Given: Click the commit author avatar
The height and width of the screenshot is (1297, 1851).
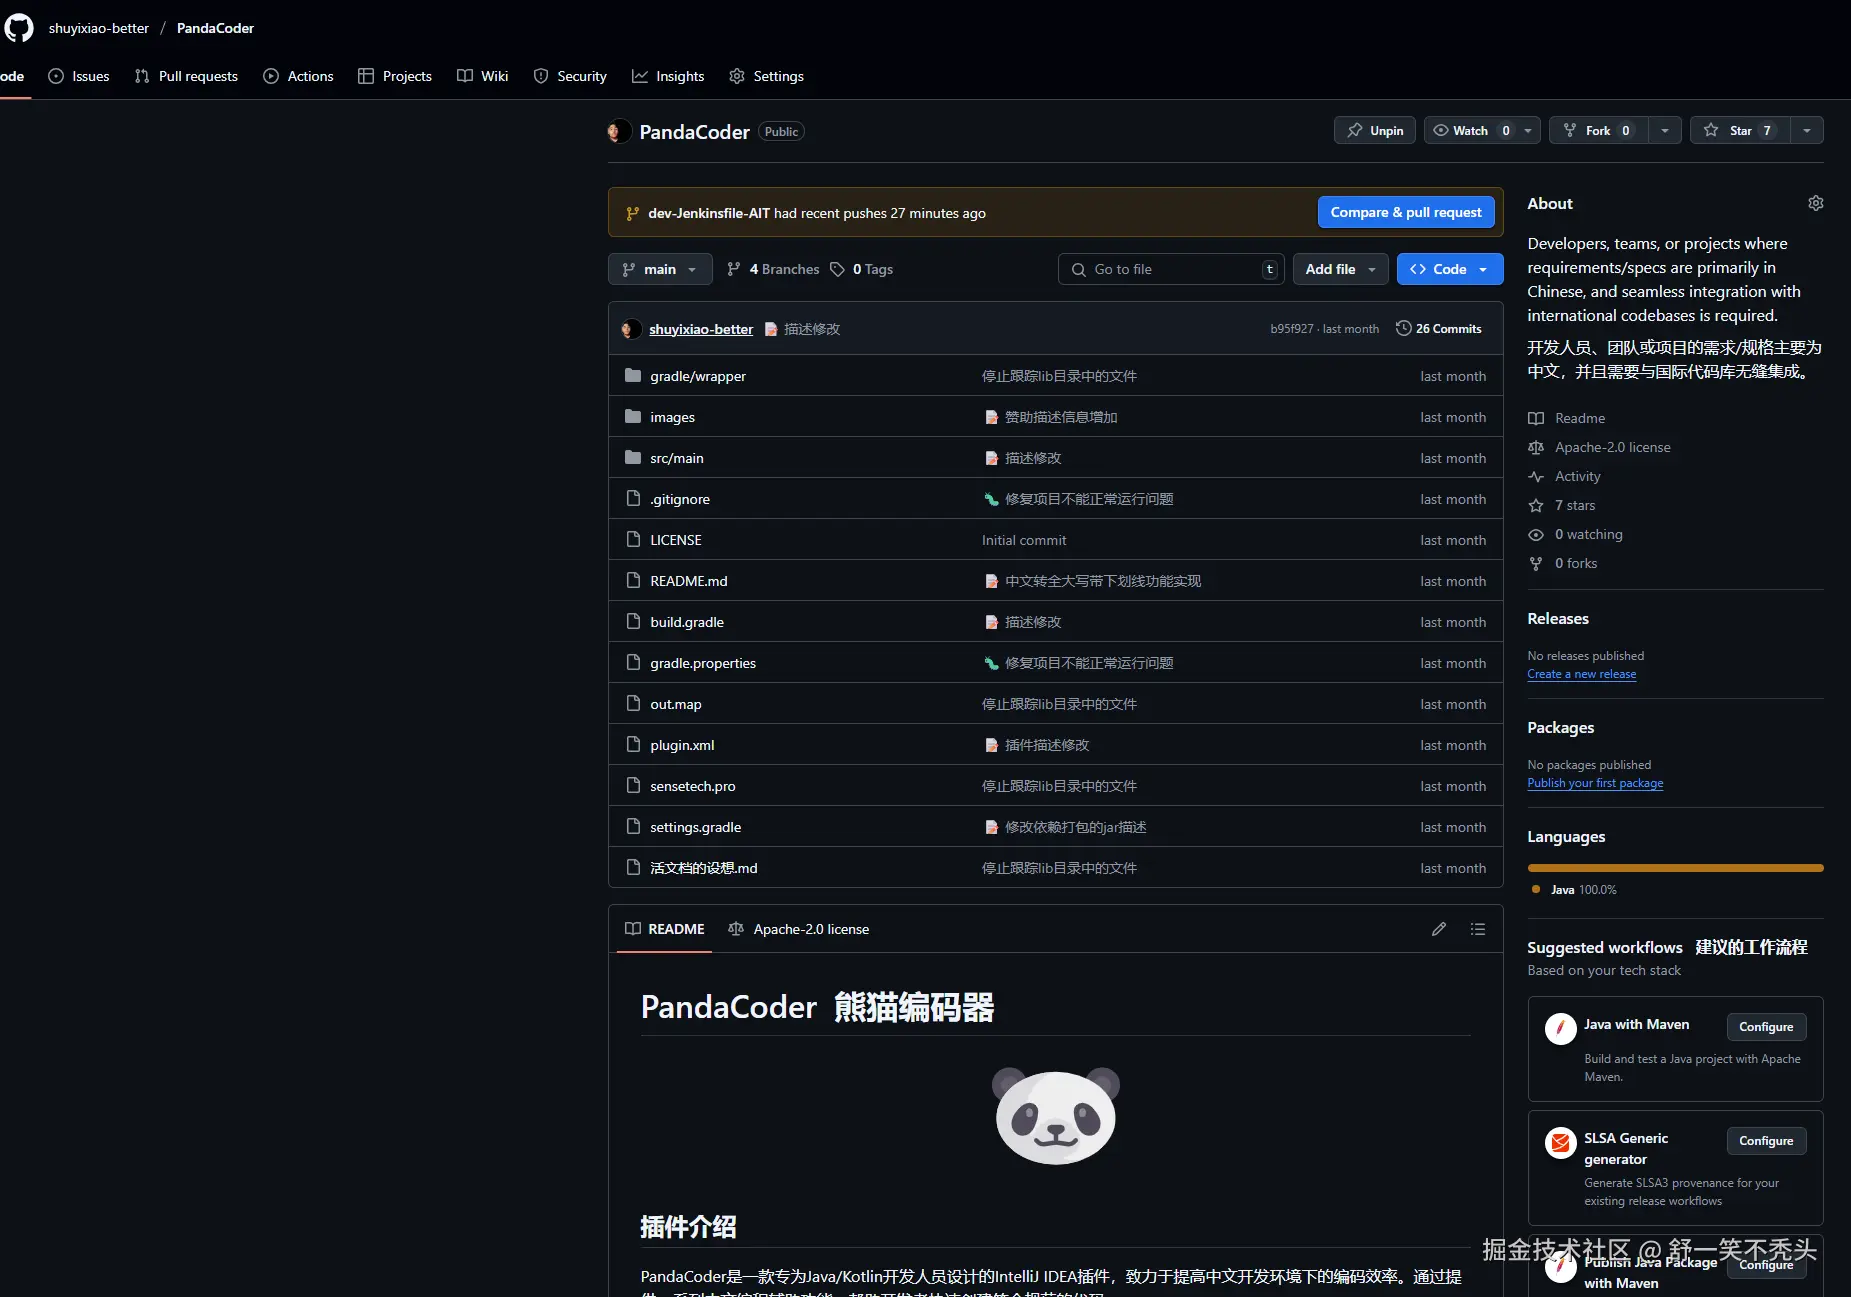Looking at the screenshot, I should [x=631, y=329].
